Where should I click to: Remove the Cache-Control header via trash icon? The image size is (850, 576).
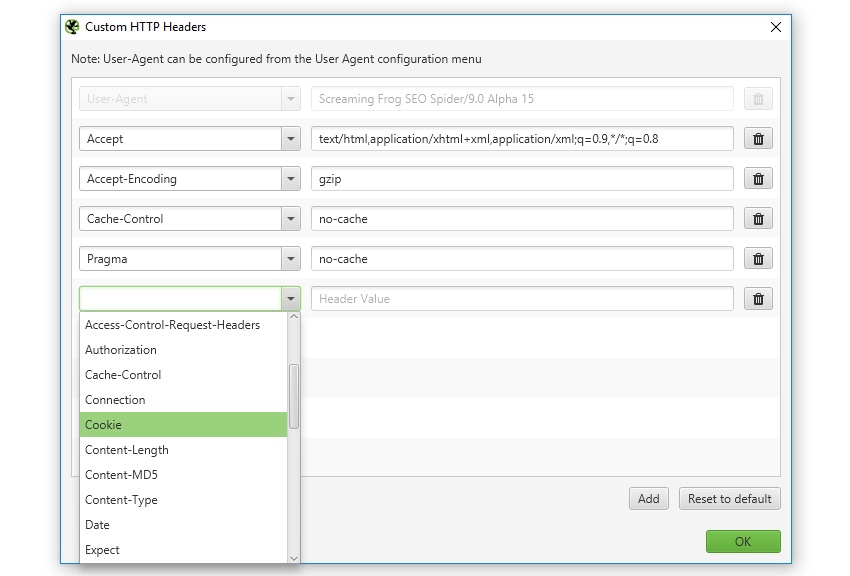[758, 219]
